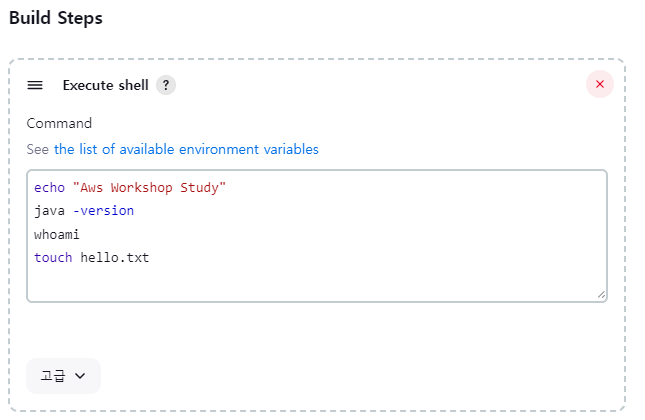Click the "Aws Workshop Study" string text

[149, 188]
